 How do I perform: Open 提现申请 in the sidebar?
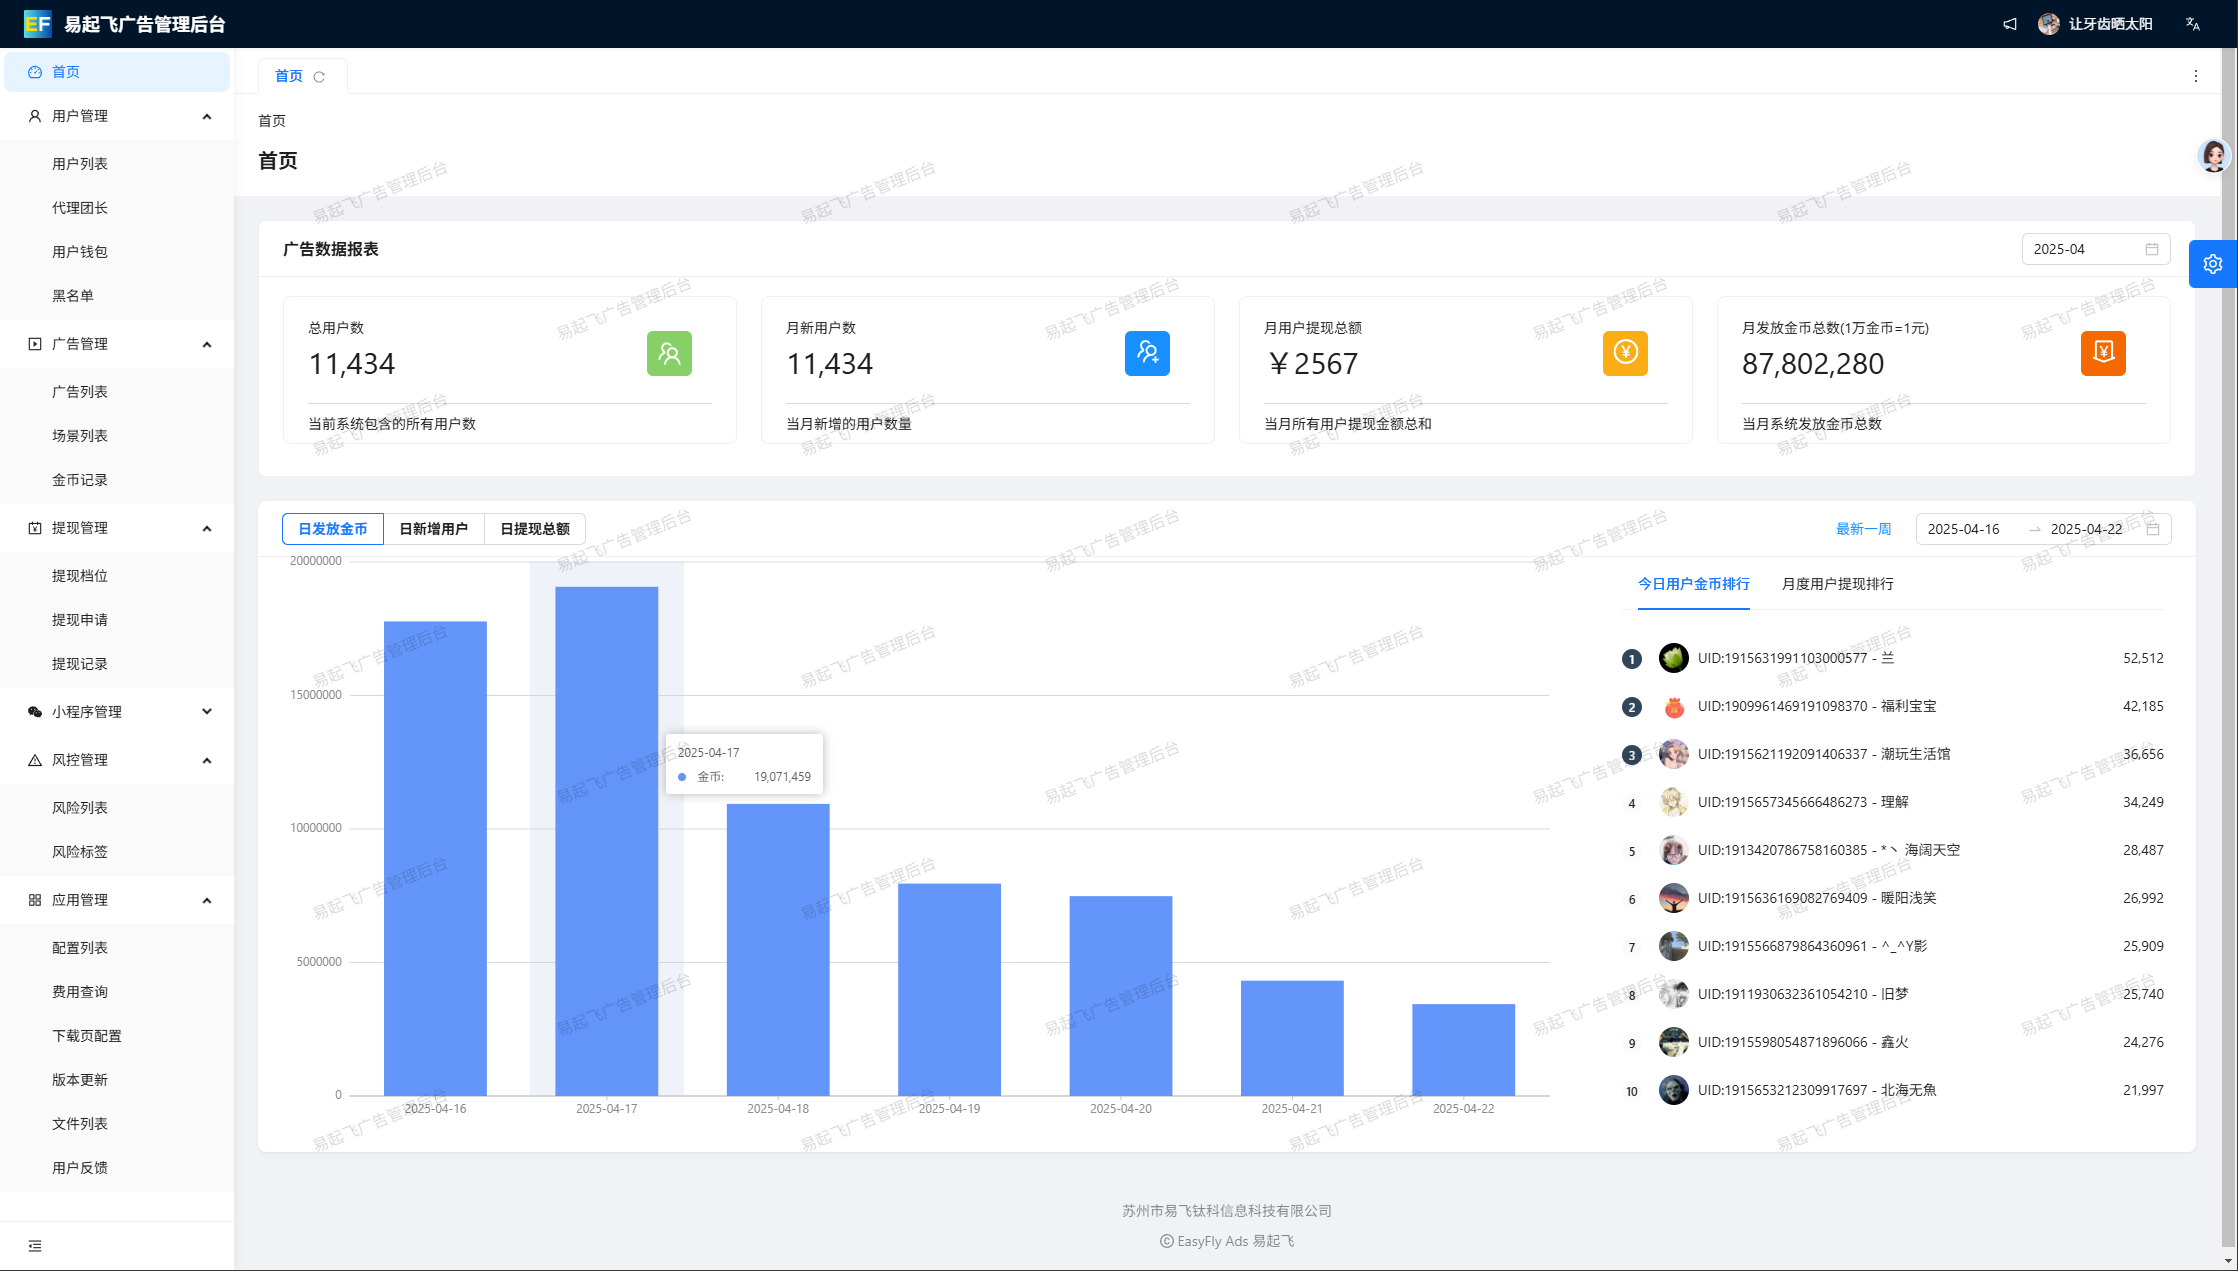pos(80,620)
